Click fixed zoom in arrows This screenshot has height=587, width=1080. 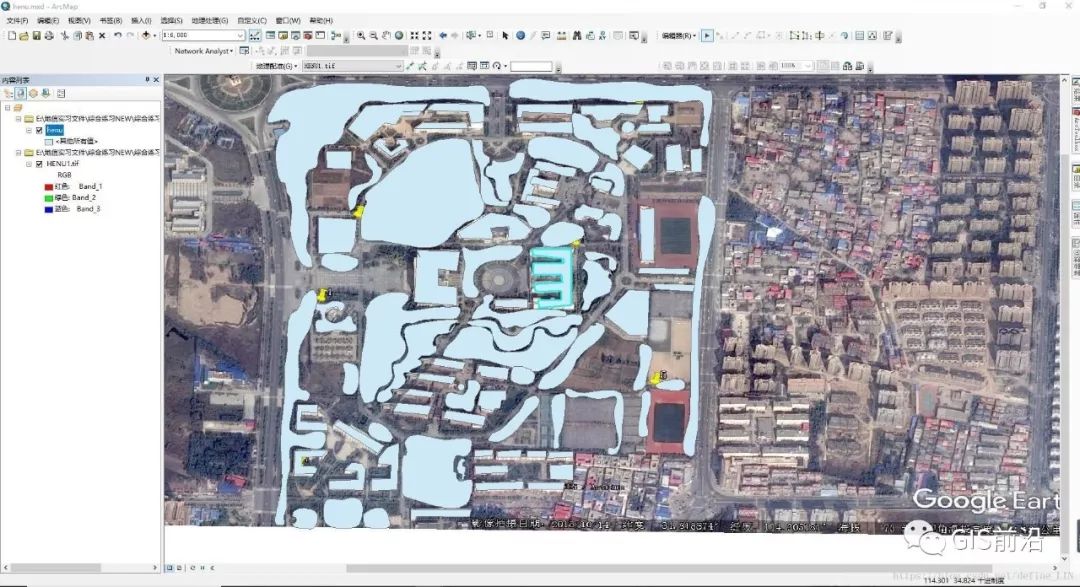[x=415, y=35]
